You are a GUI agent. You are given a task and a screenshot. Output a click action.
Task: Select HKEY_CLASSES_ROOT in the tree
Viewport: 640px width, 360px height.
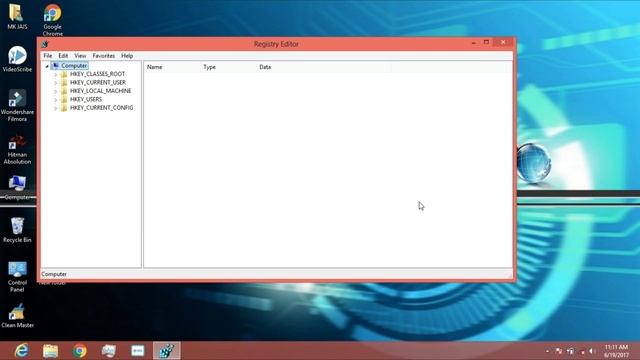[97, 74]
